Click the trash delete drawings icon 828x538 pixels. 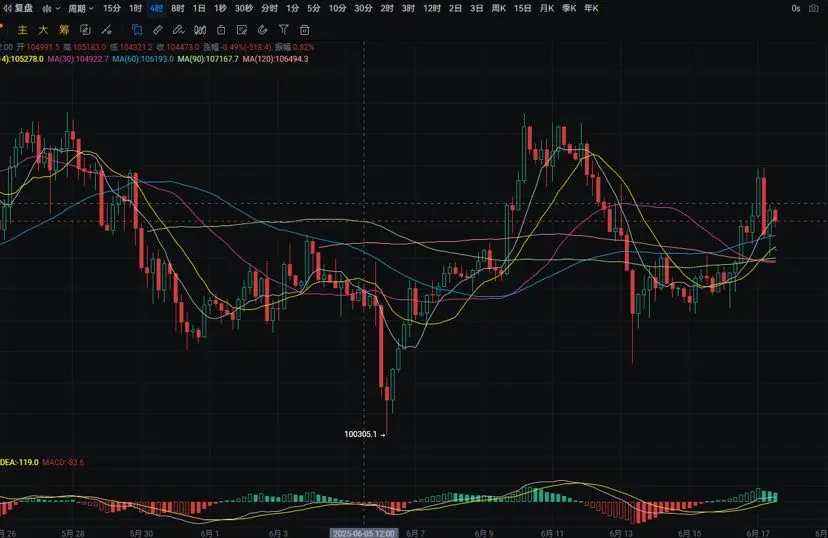[x=305, y=30]
